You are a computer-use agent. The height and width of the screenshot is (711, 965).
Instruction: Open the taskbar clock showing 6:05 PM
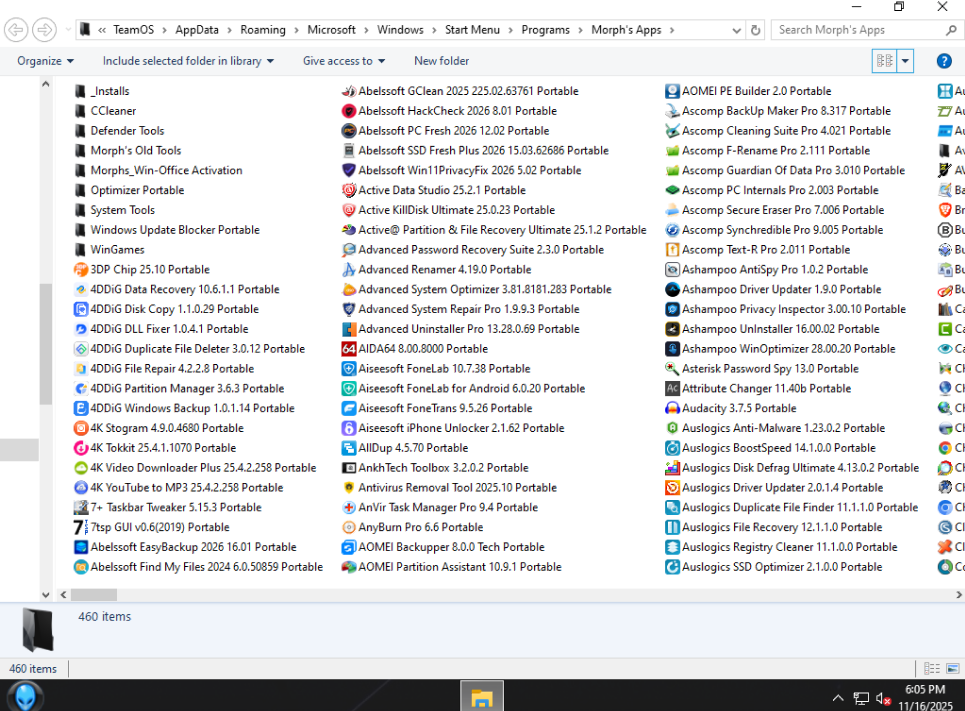pyautogui.click(x=925, y=697)
